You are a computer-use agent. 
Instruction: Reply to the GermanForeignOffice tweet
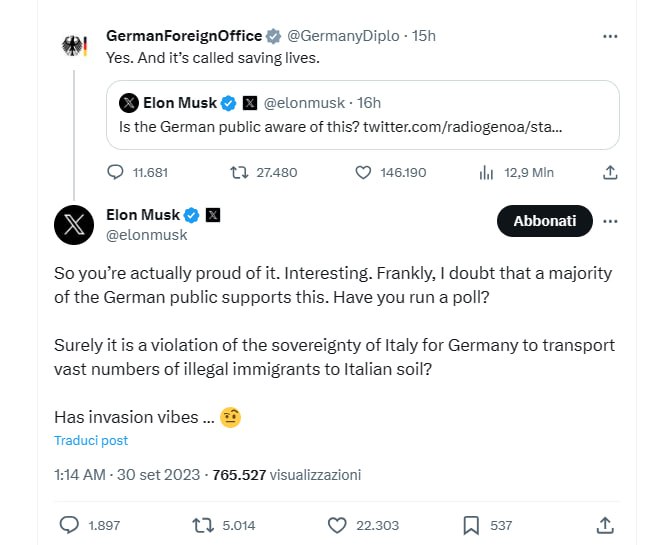tap(115, 172)
